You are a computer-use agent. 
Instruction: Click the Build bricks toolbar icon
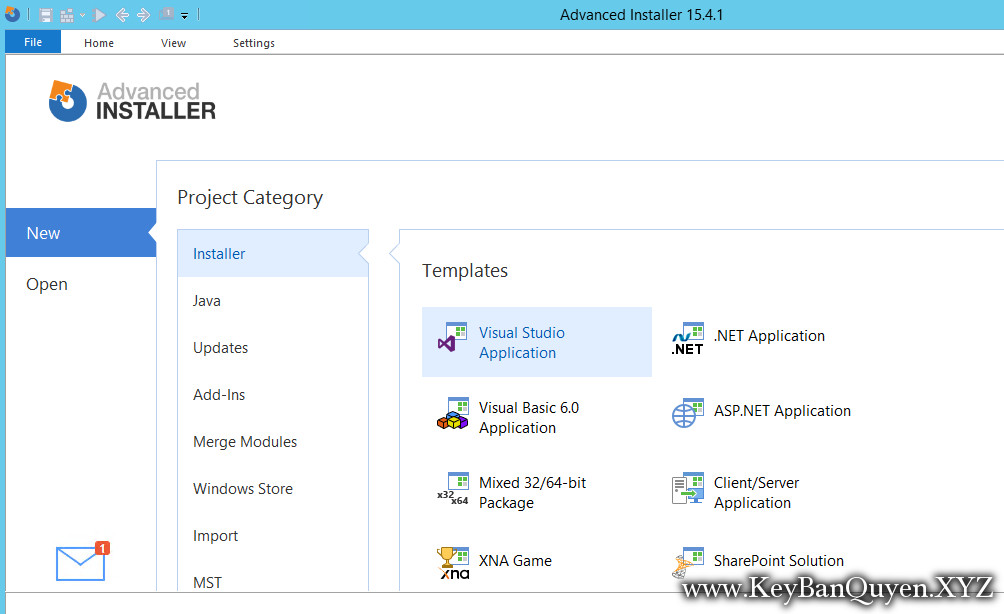(x=67, y=15)
